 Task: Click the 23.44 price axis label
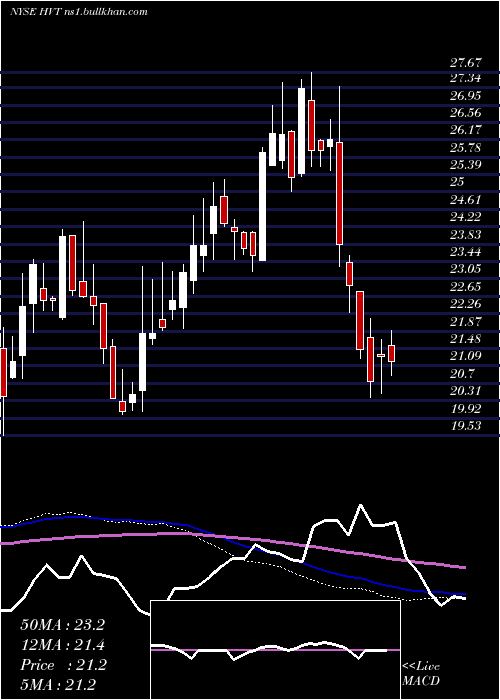(466, 252)
